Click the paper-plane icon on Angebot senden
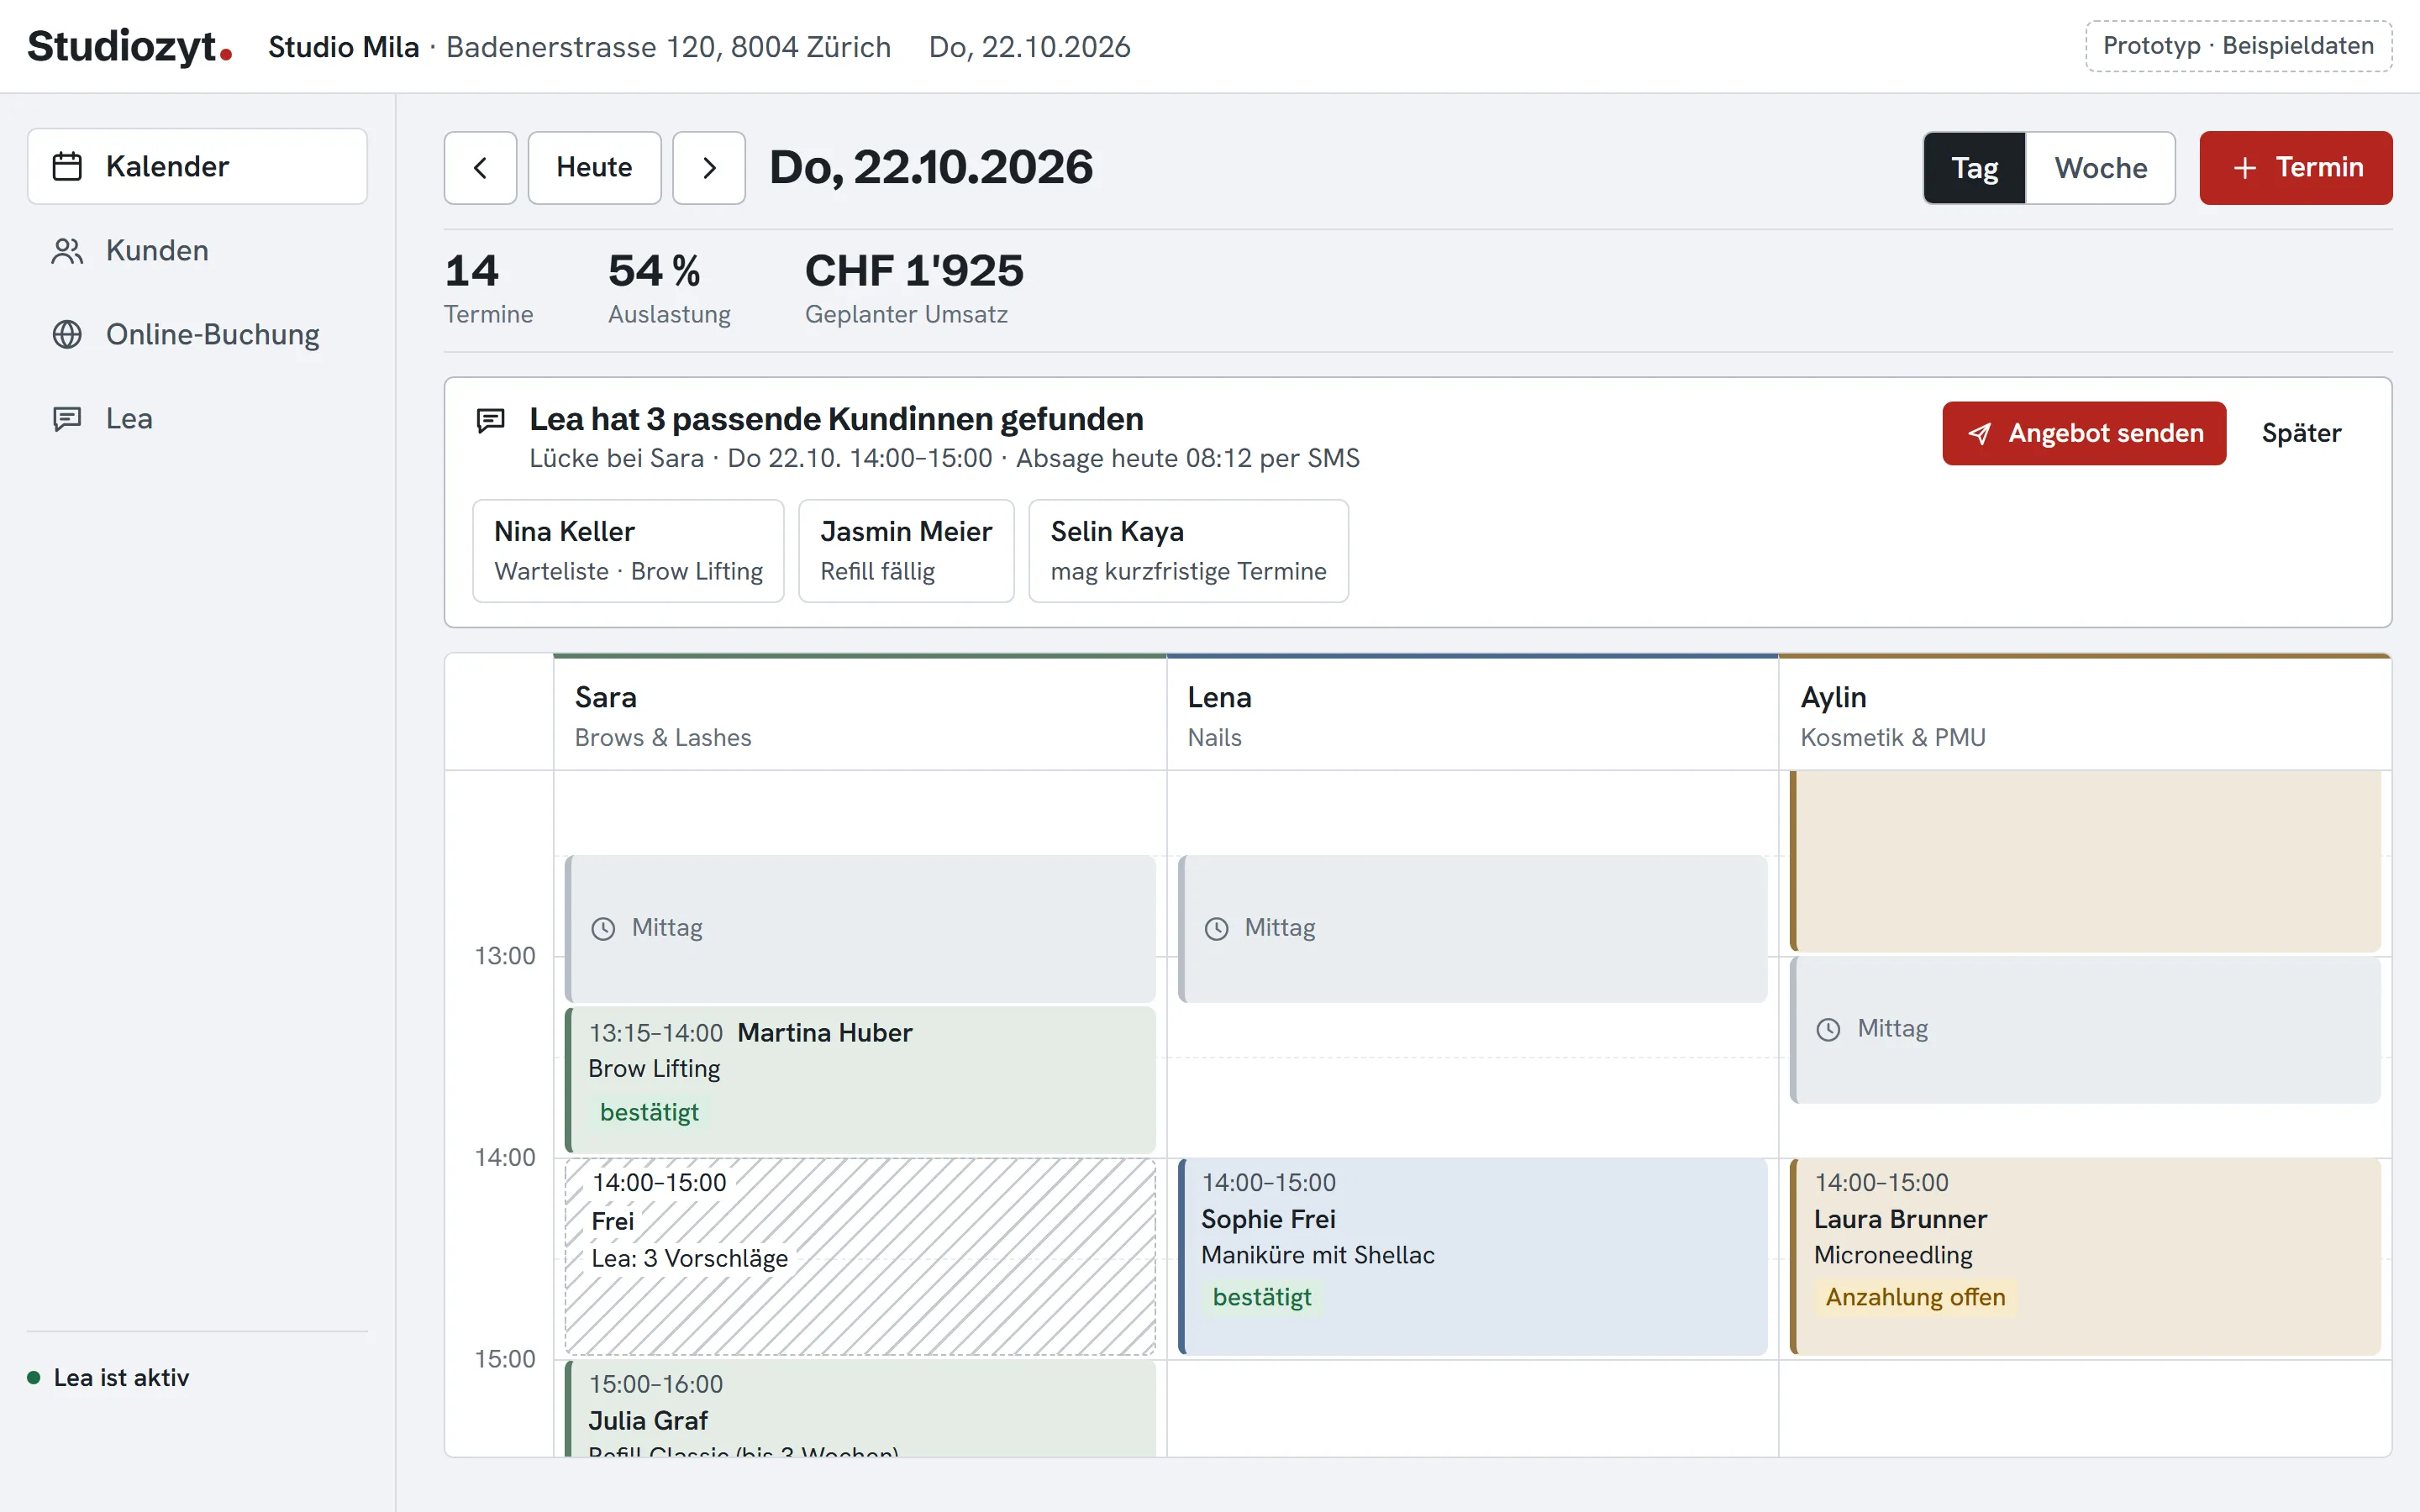2420x1512 pixels. click(x=1979, y=433)
